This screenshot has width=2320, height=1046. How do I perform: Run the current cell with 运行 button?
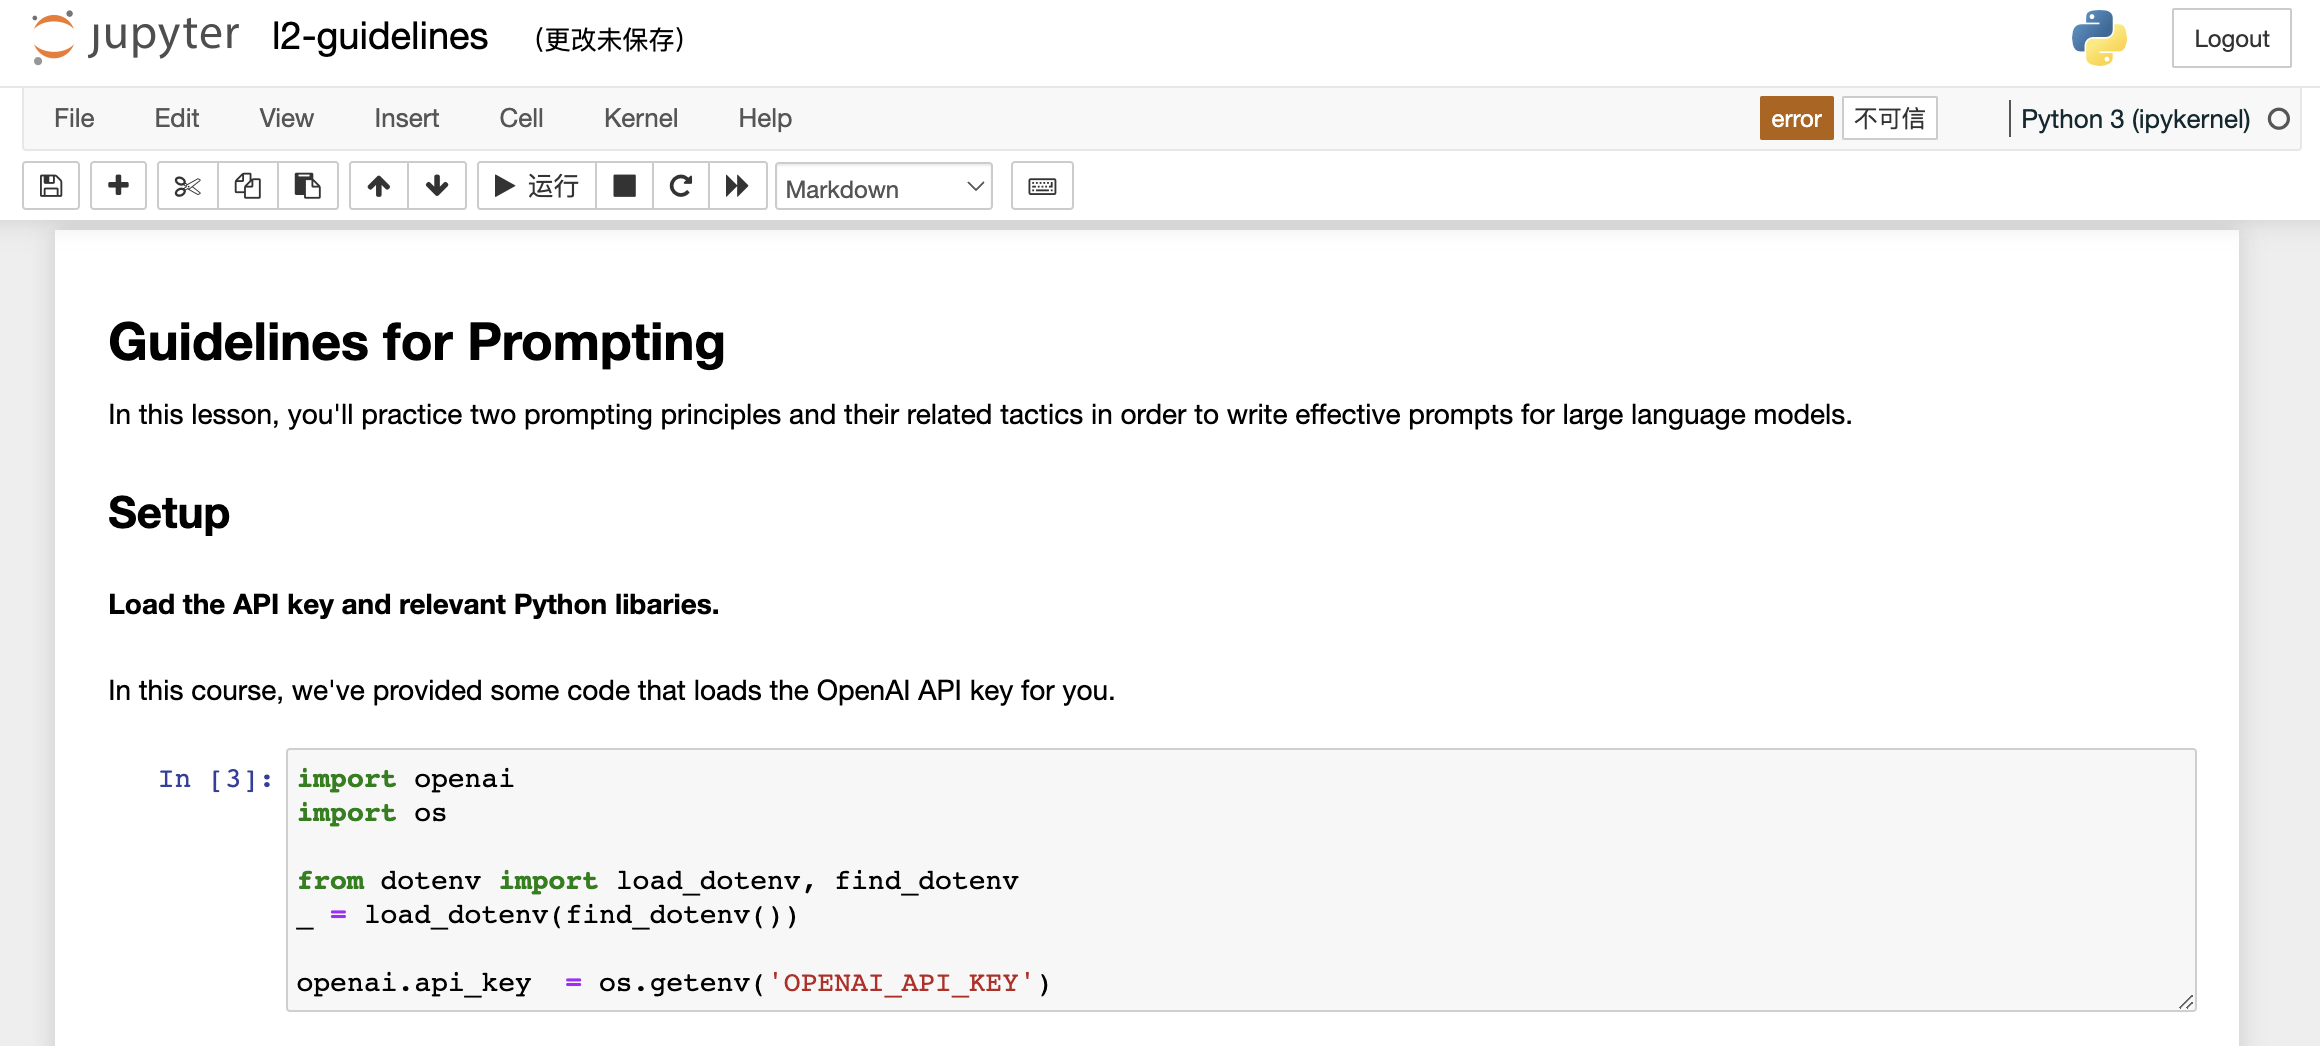coord(537,186)
